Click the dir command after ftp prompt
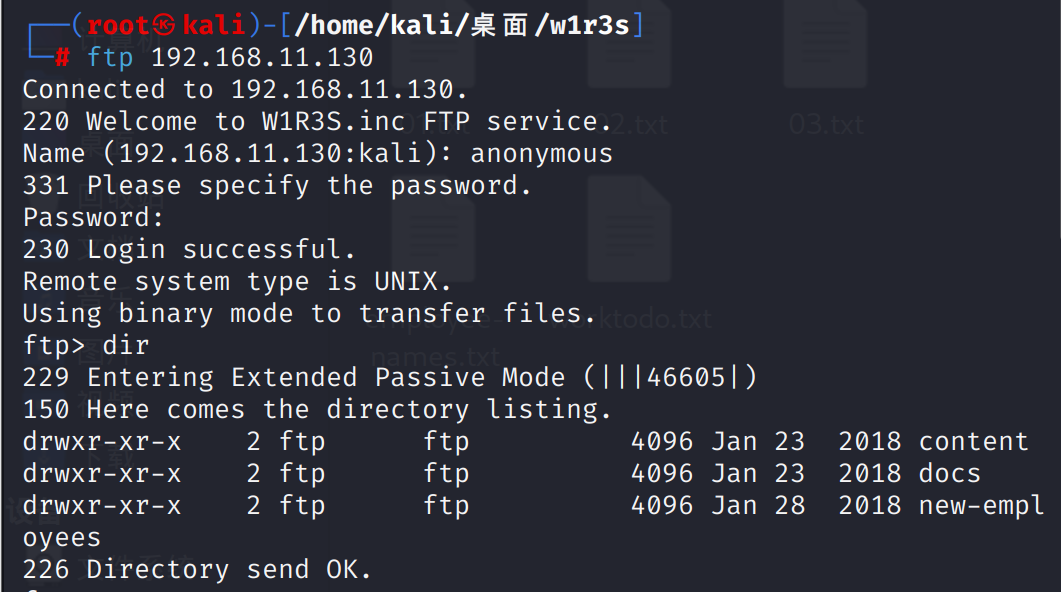Viewport: 1061px width, 592px height. 126,345
